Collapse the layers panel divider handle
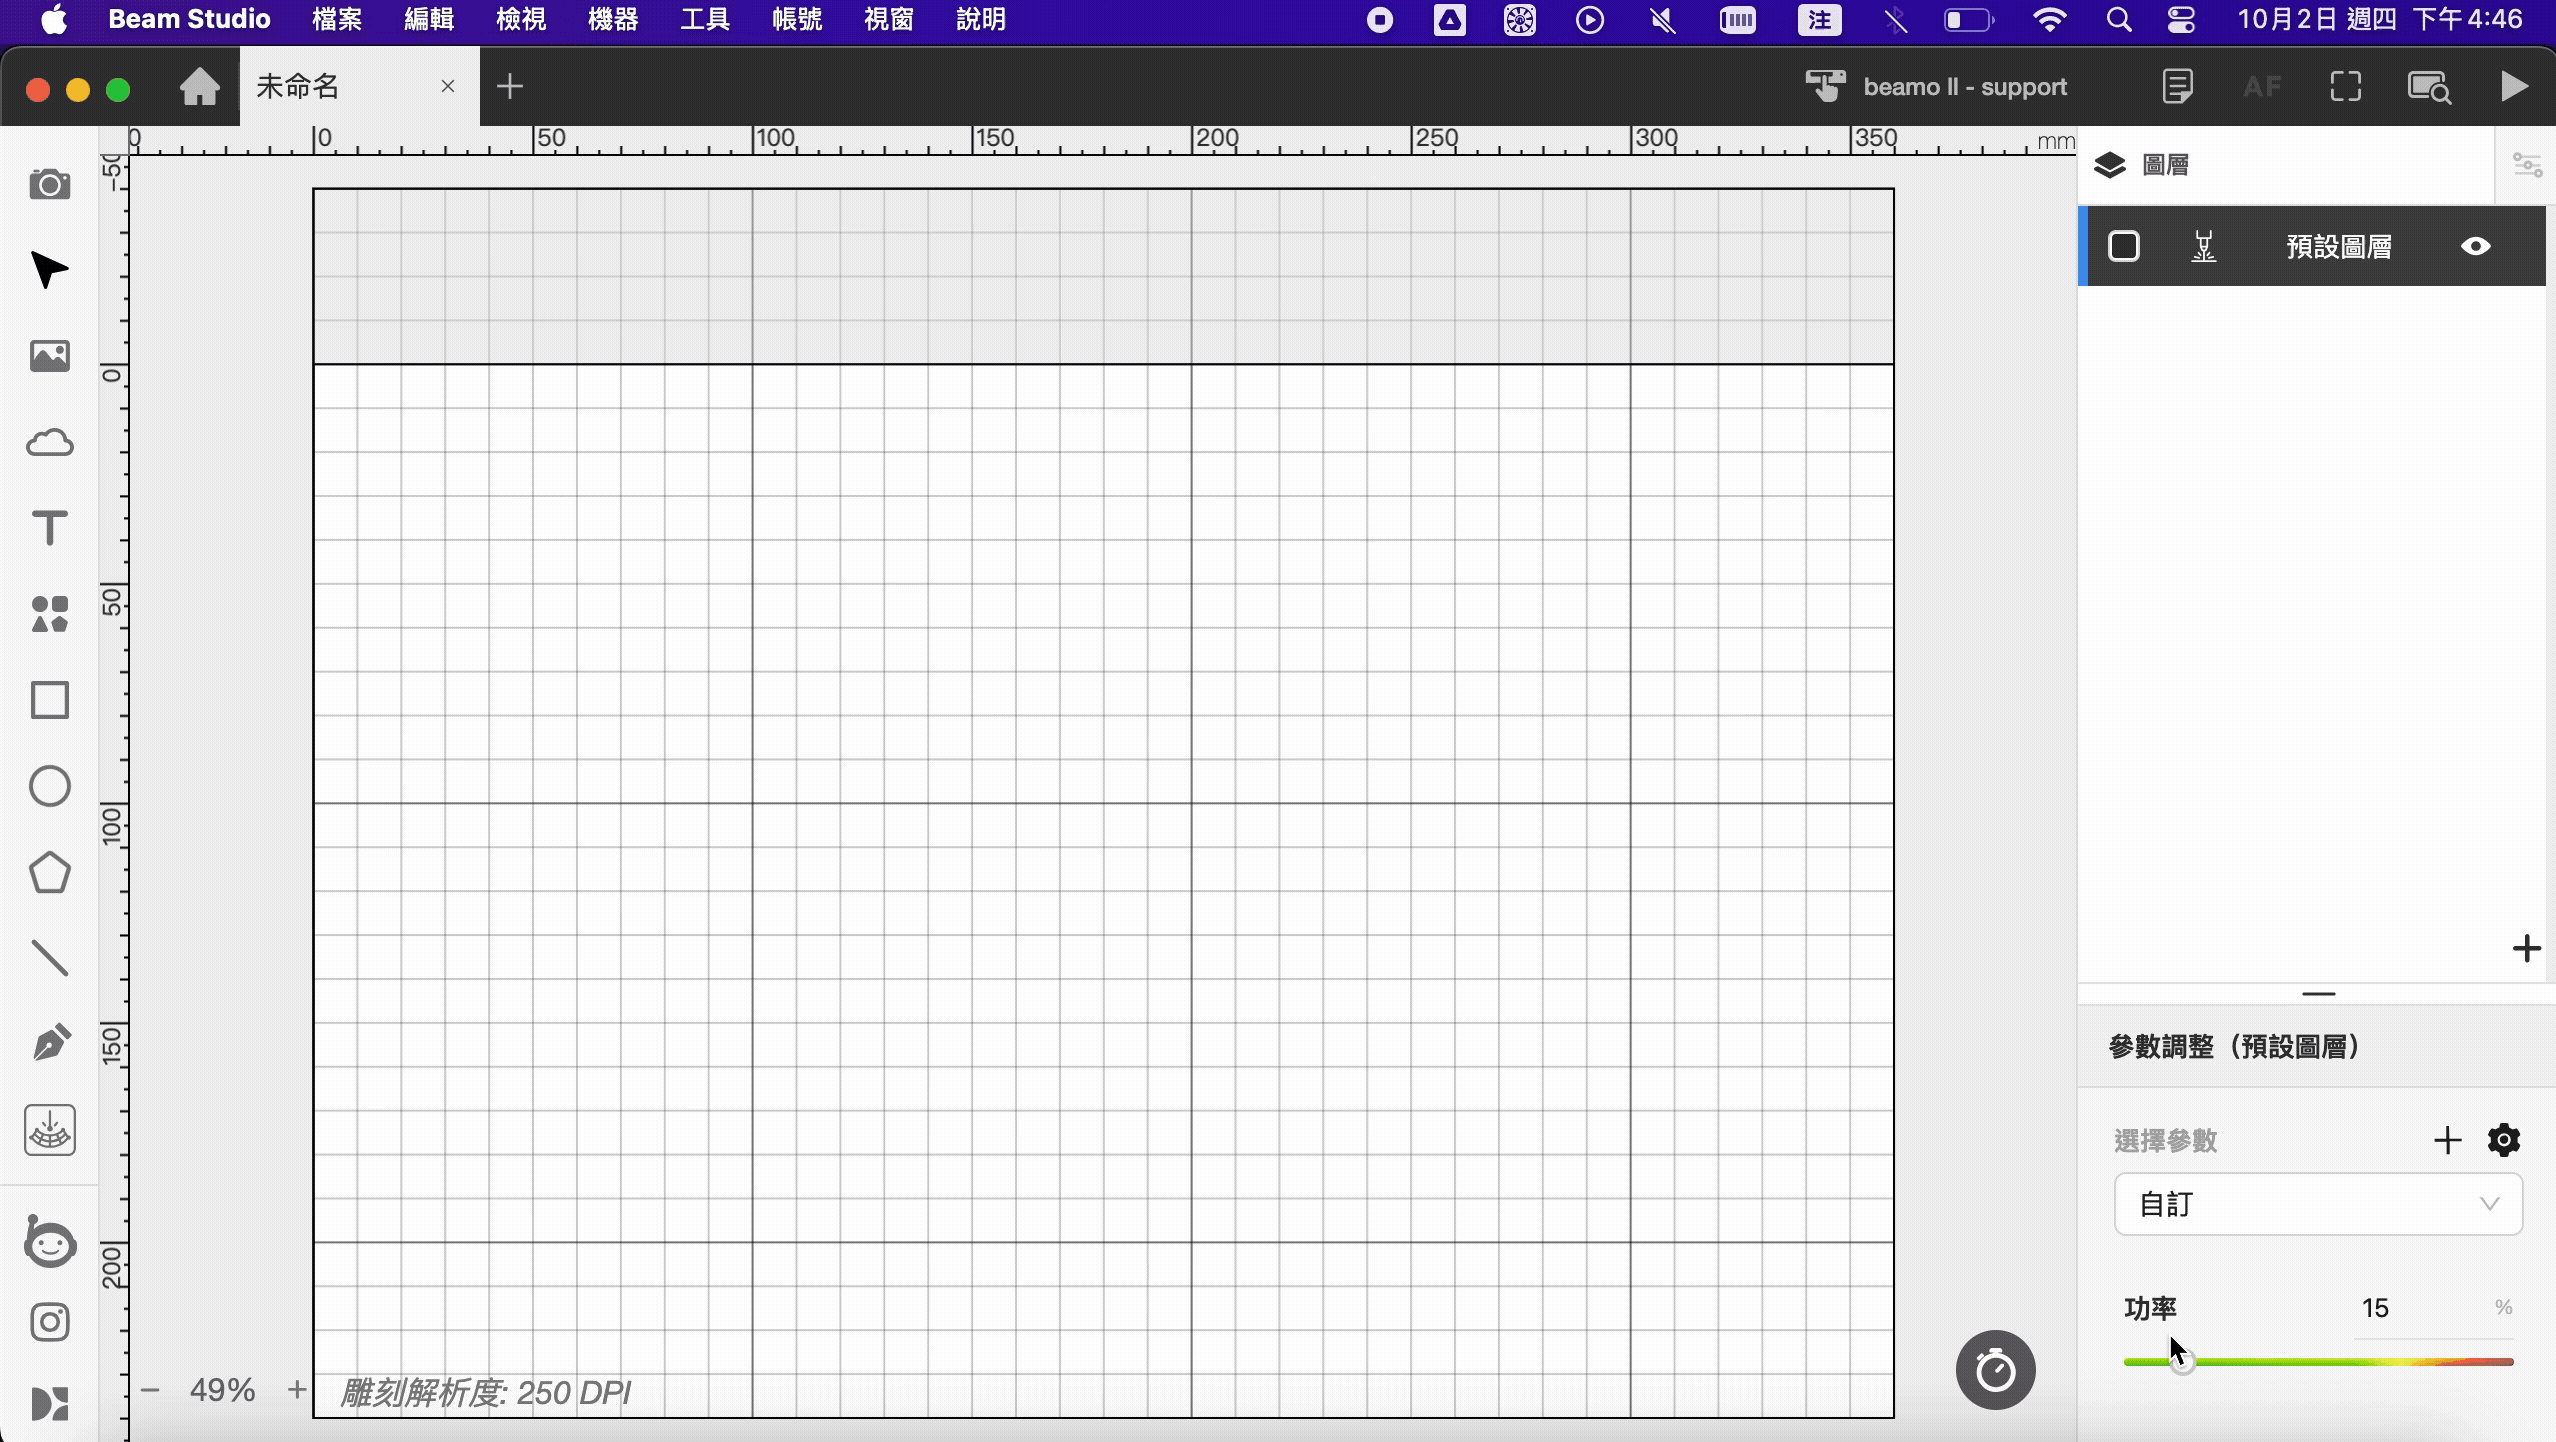The width and height of the screenshot is (2556, 1442). point(2318,994)
